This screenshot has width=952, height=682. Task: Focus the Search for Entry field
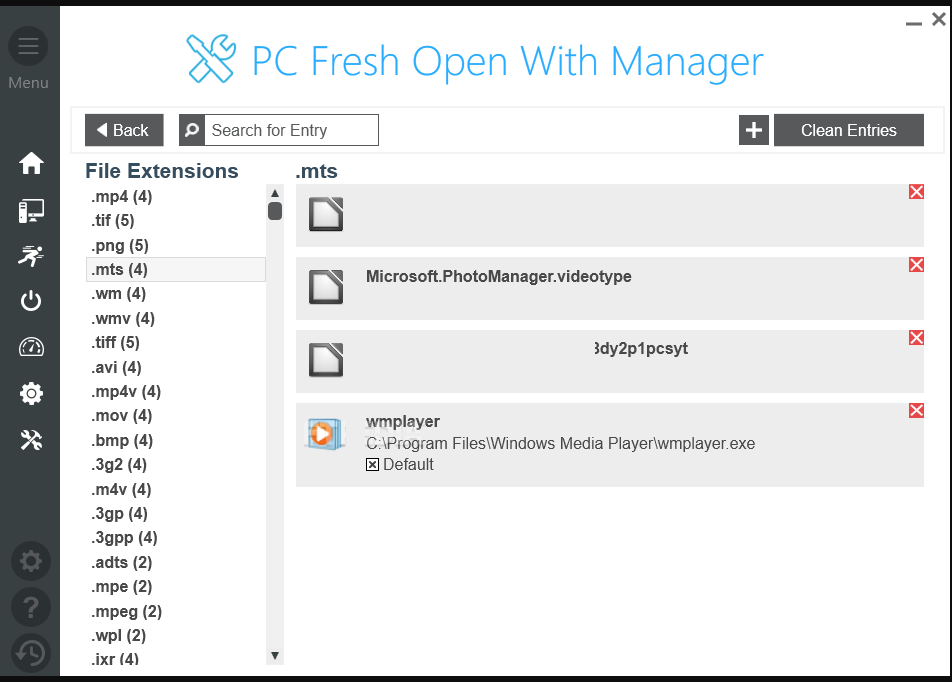pyautogui.click(x=291, y=130)
